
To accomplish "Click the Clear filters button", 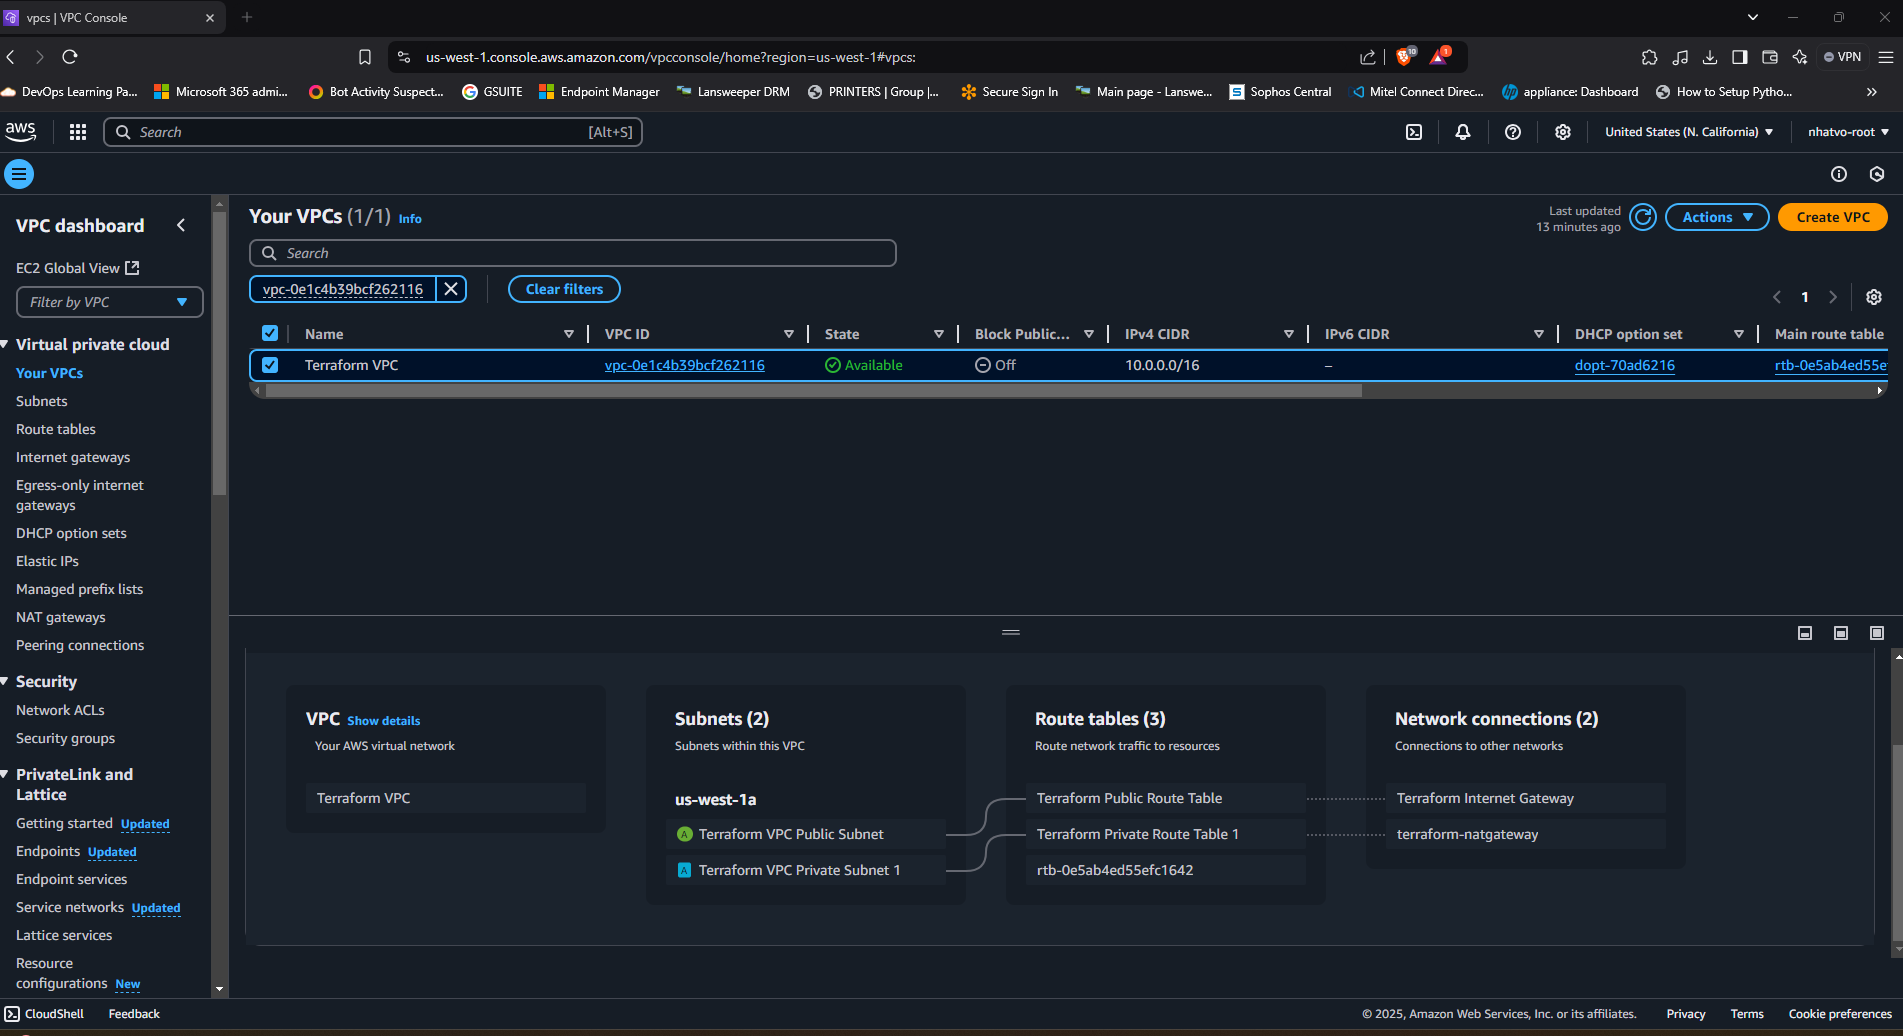I will [x=564, y=289].
